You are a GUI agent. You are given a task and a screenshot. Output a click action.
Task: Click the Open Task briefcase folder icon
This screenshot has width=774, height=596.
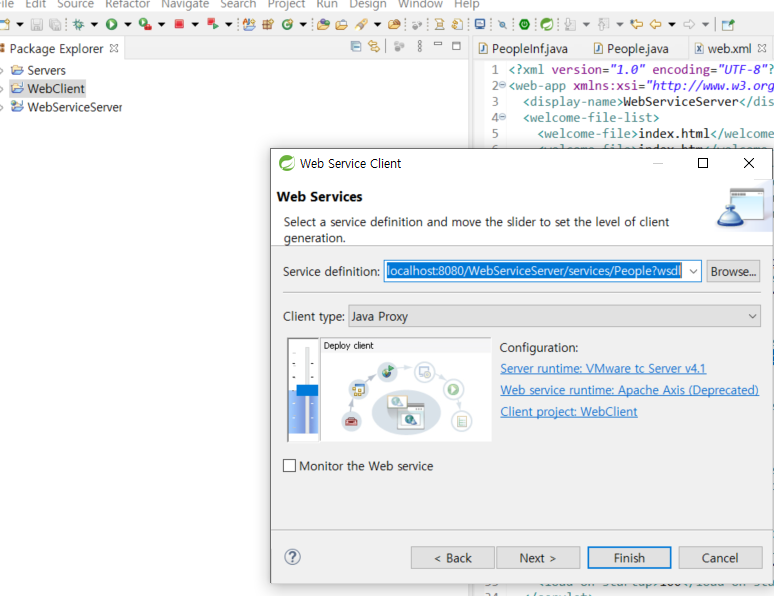342,24
